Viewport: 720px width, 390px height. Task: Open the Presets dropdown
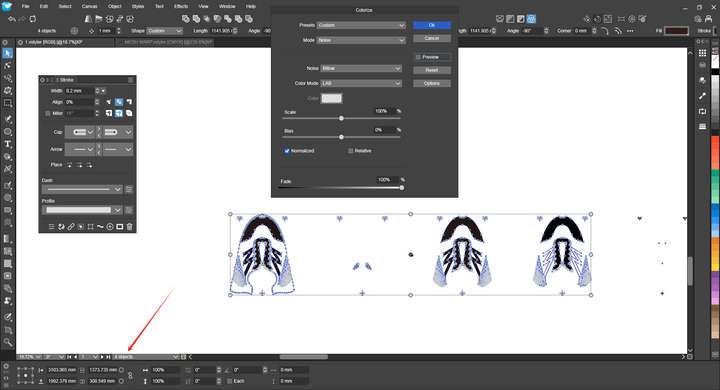pos(361,25)
